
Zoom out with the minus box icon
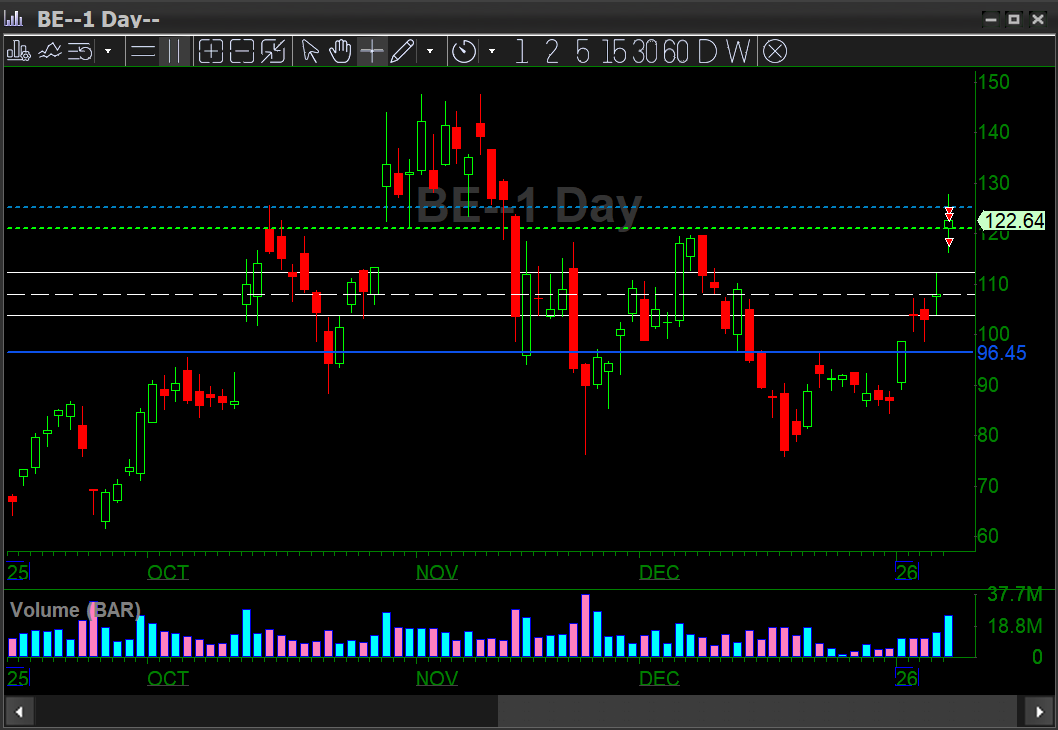pyautogui.click(x=242, y=51)
